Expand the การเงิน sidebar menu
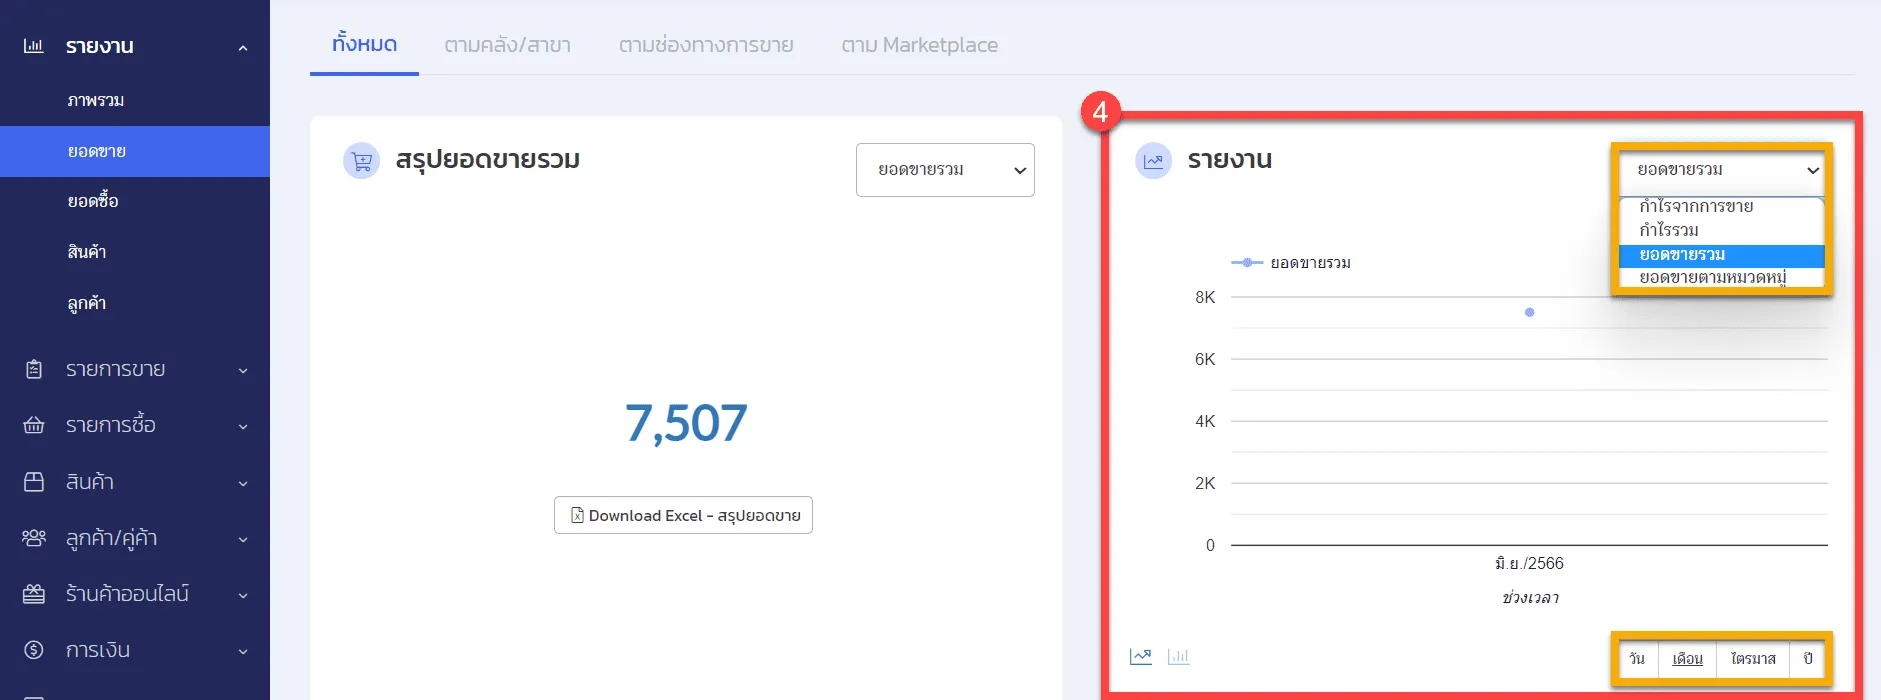Viewport: 1881px width, 700px height. point(243,651)
